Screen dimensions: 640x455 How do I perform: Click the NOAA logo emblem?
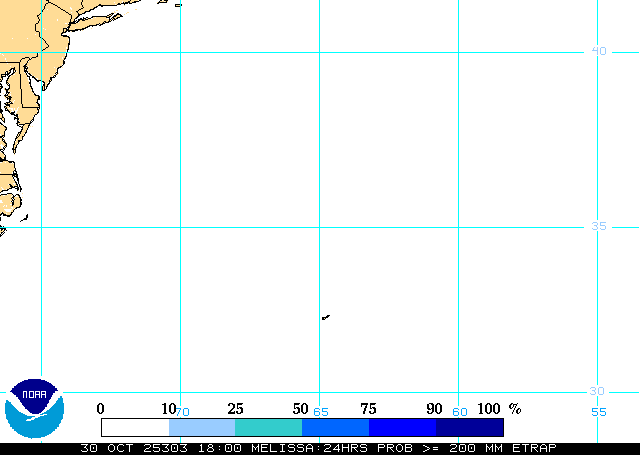[34, 408]
